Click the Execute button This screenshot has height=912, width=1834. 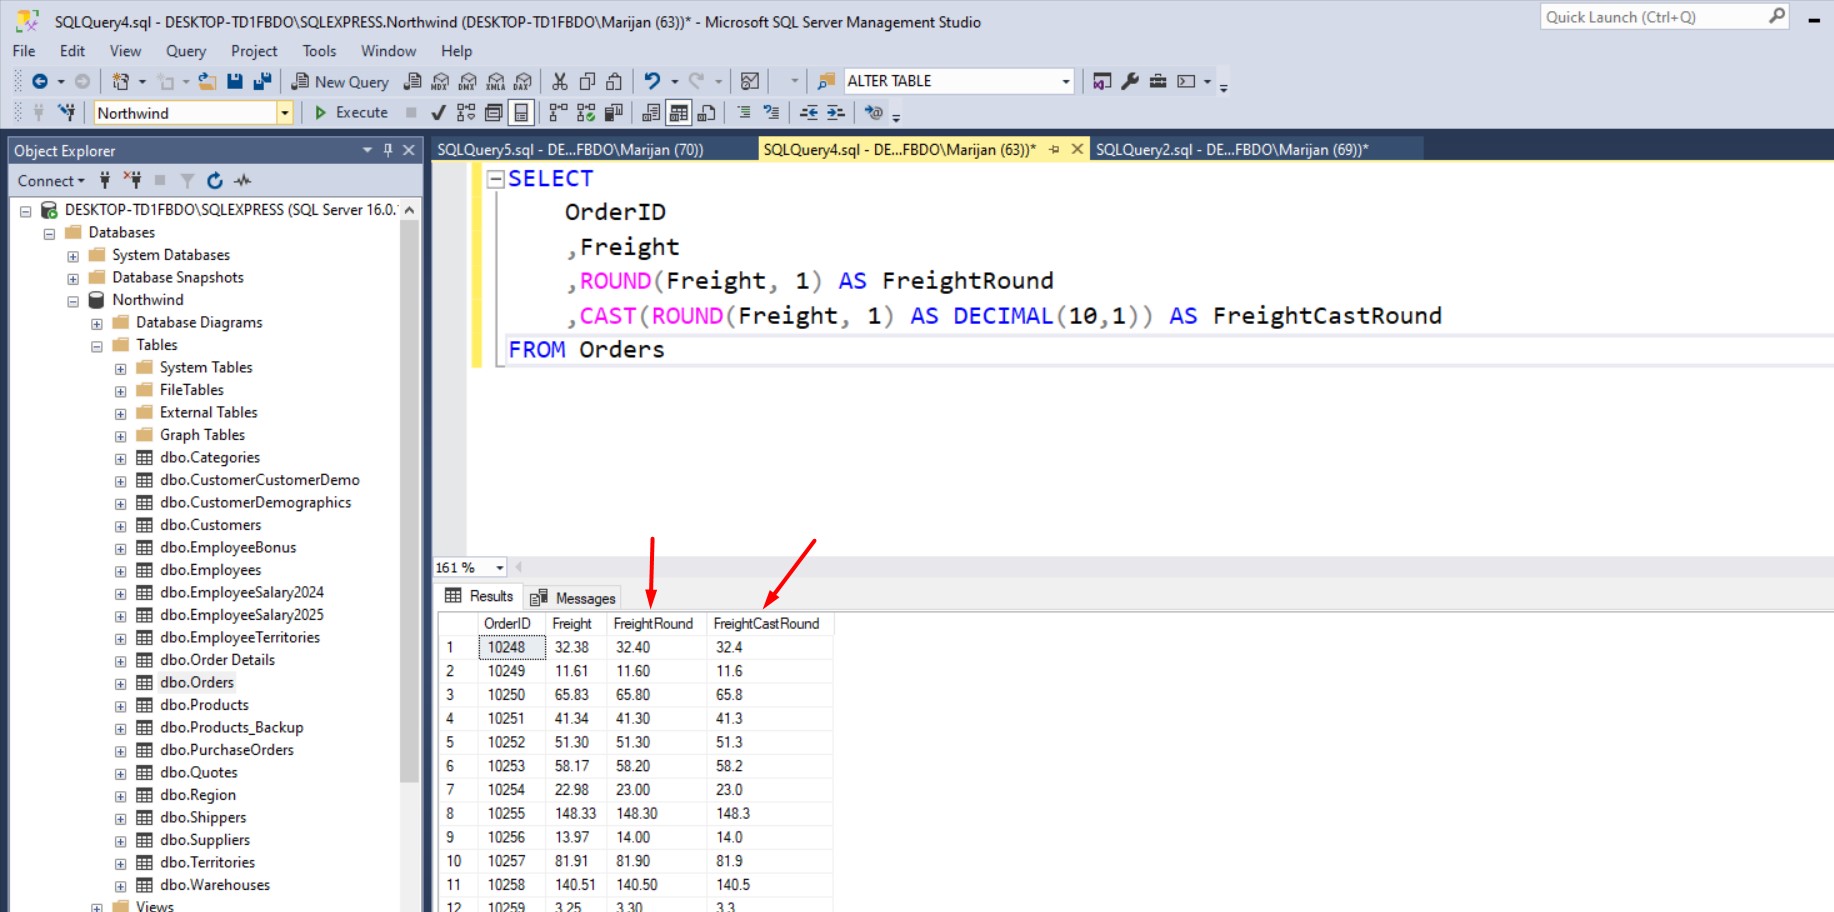tap(351, 113)
